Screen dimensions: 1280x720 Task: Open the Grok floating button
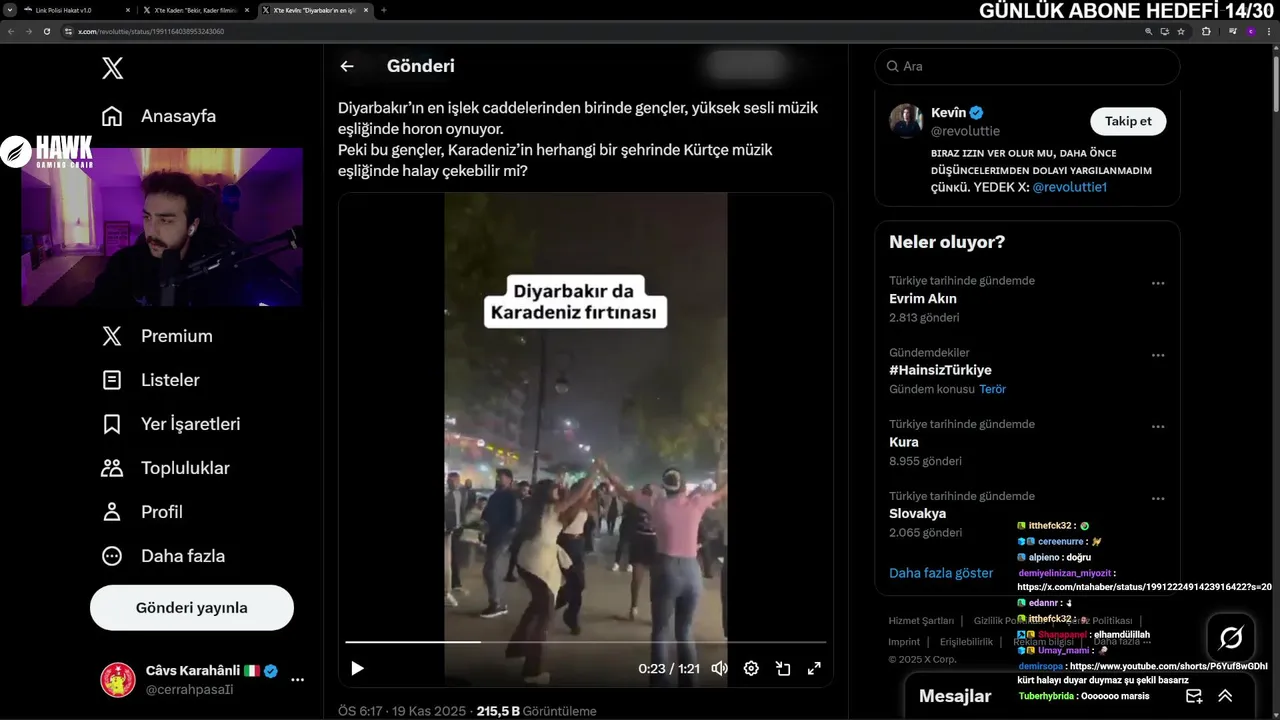point(1231,637)
